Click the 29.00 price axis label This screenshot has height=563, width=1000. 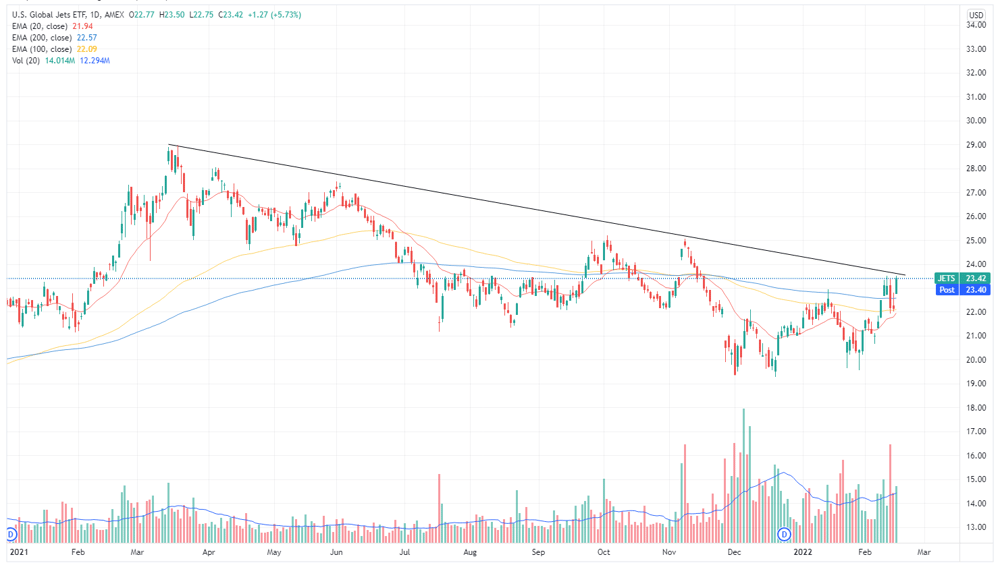point(976,145)
